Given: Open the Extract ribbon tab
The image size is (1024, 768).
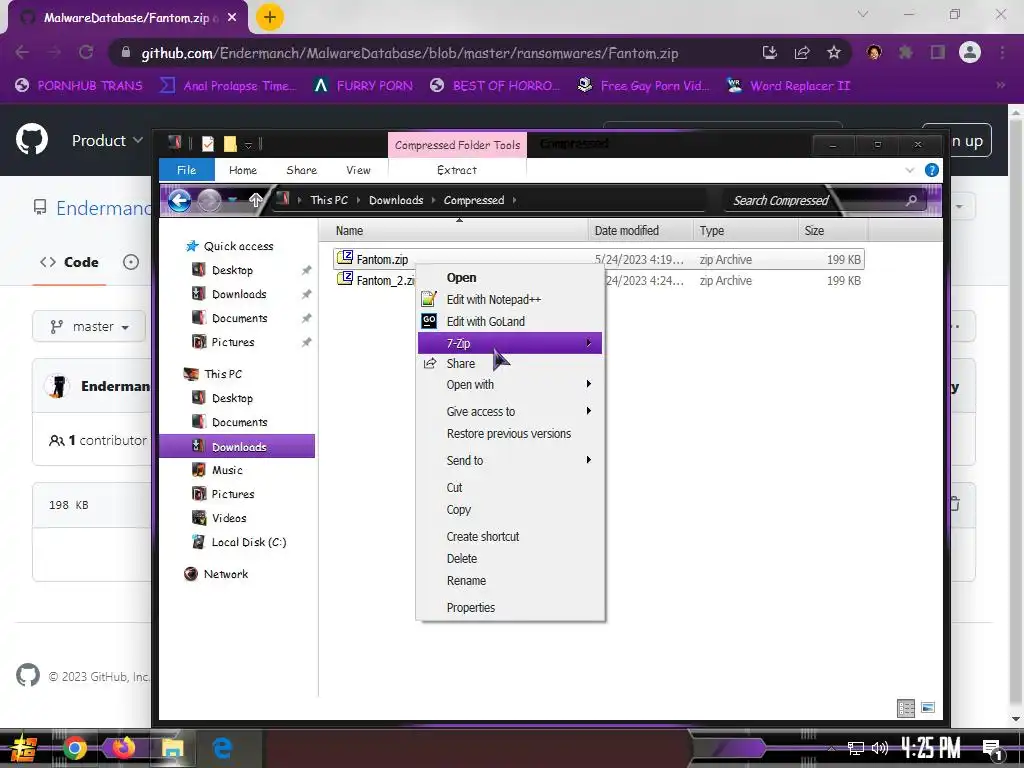Looking at the screenshot, I should 456,170.
